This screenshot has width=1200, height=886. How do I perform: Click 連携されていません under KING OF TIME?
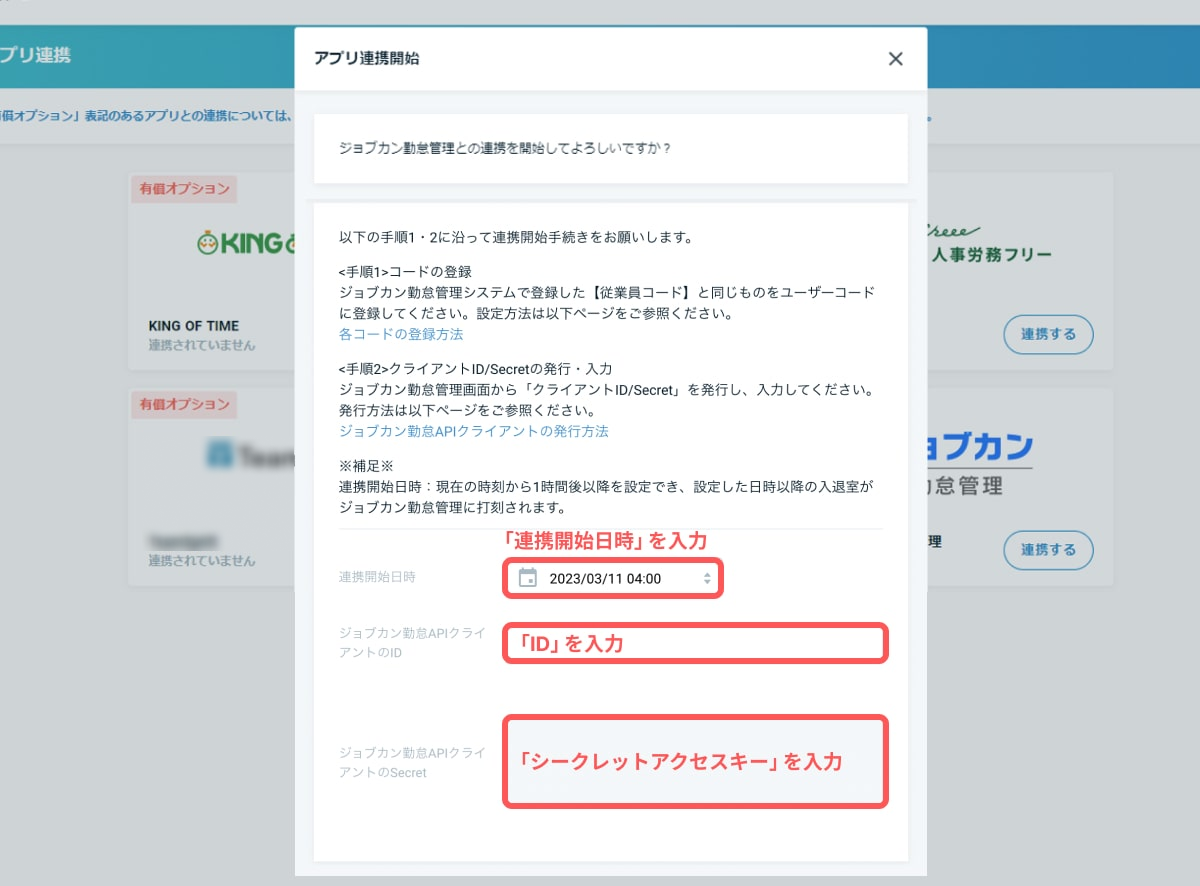pos(202,345)
